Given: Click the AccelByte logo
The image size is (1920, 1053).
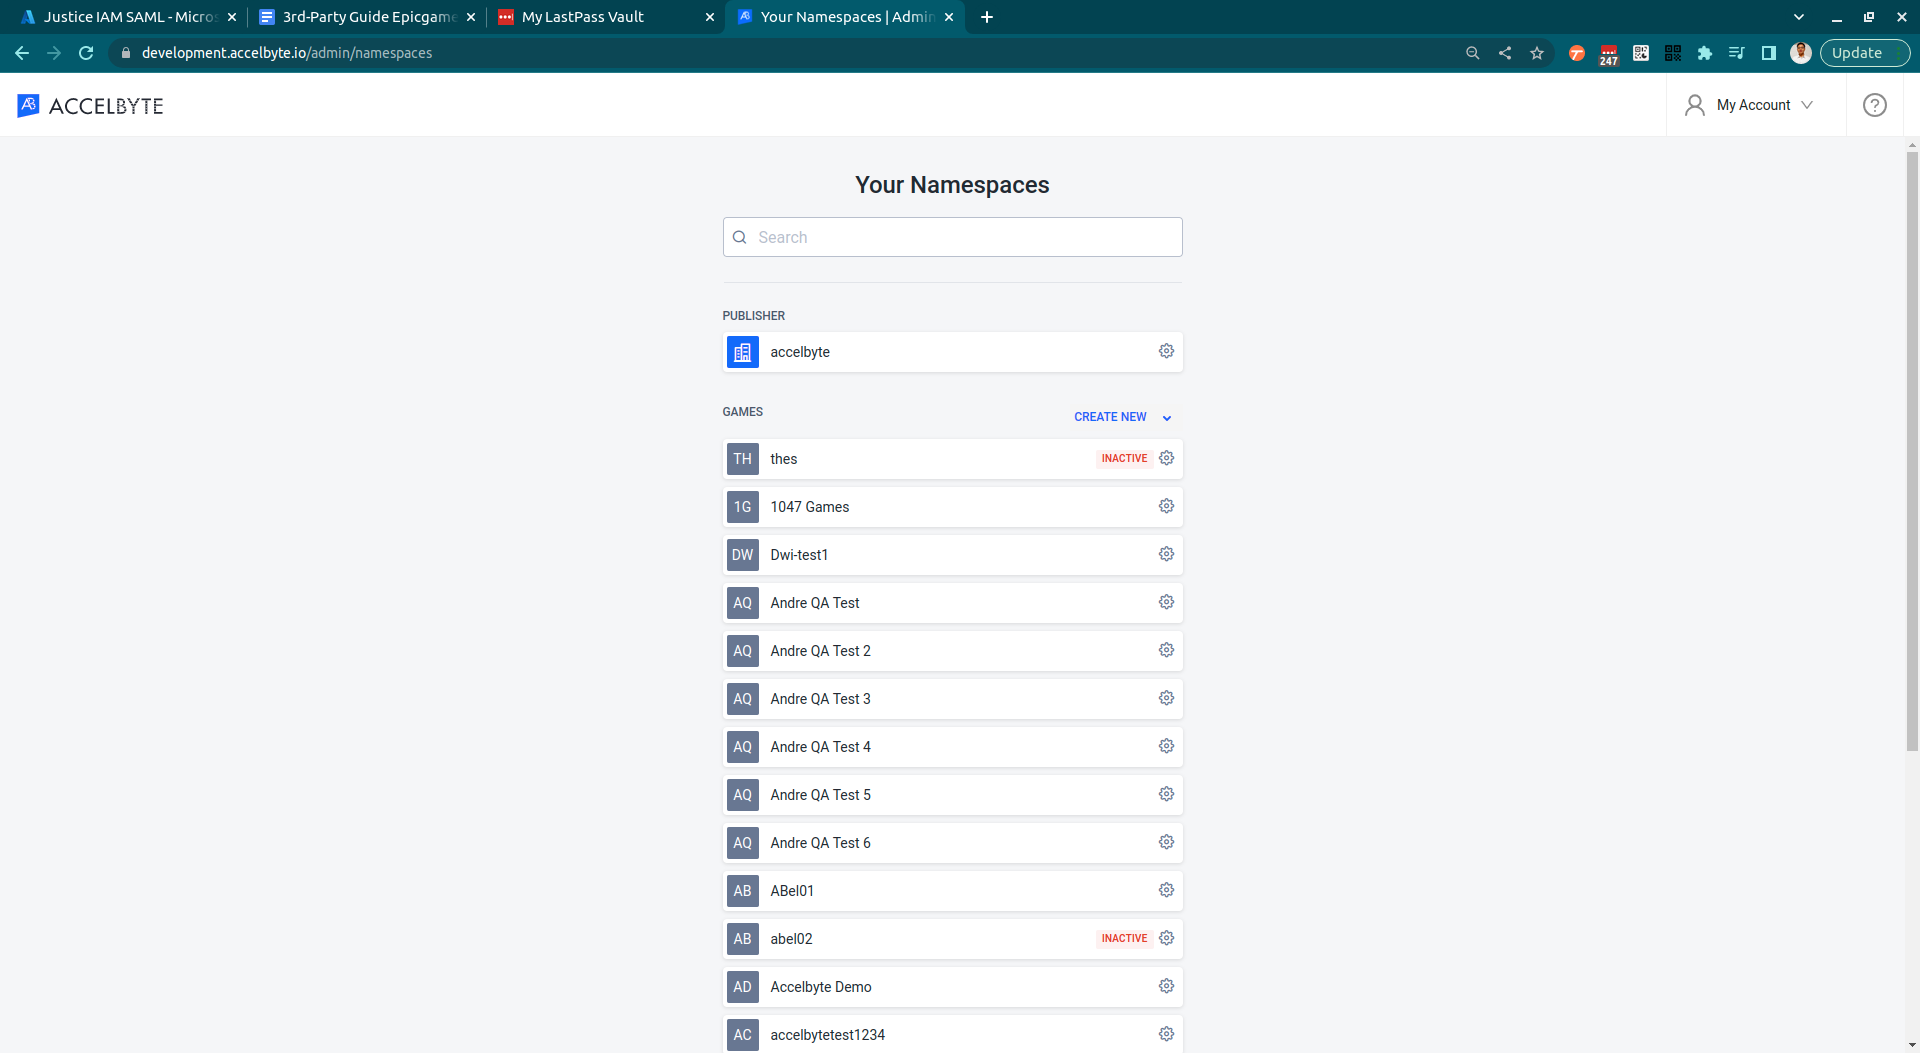Looking at the screenshot, I should point(90,105).
